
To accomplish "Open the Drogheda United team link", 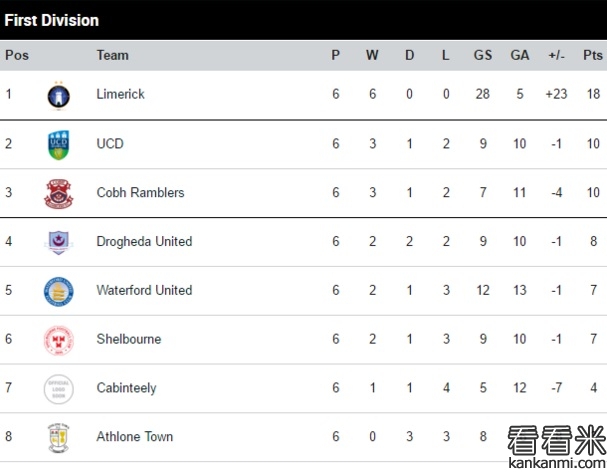I will pos(144,241).
